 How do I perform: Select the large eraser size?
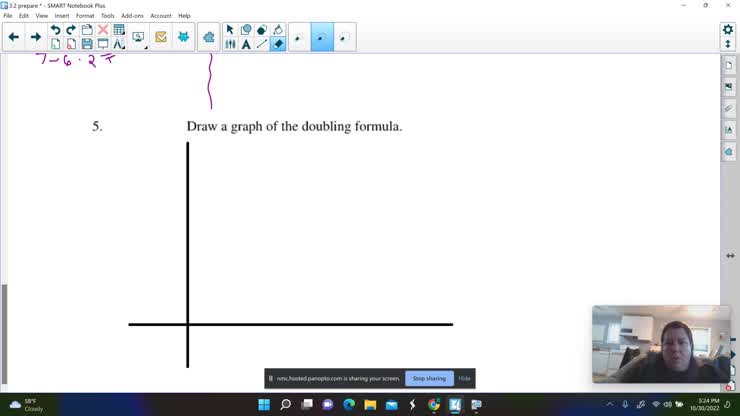[x=344, y=38]
